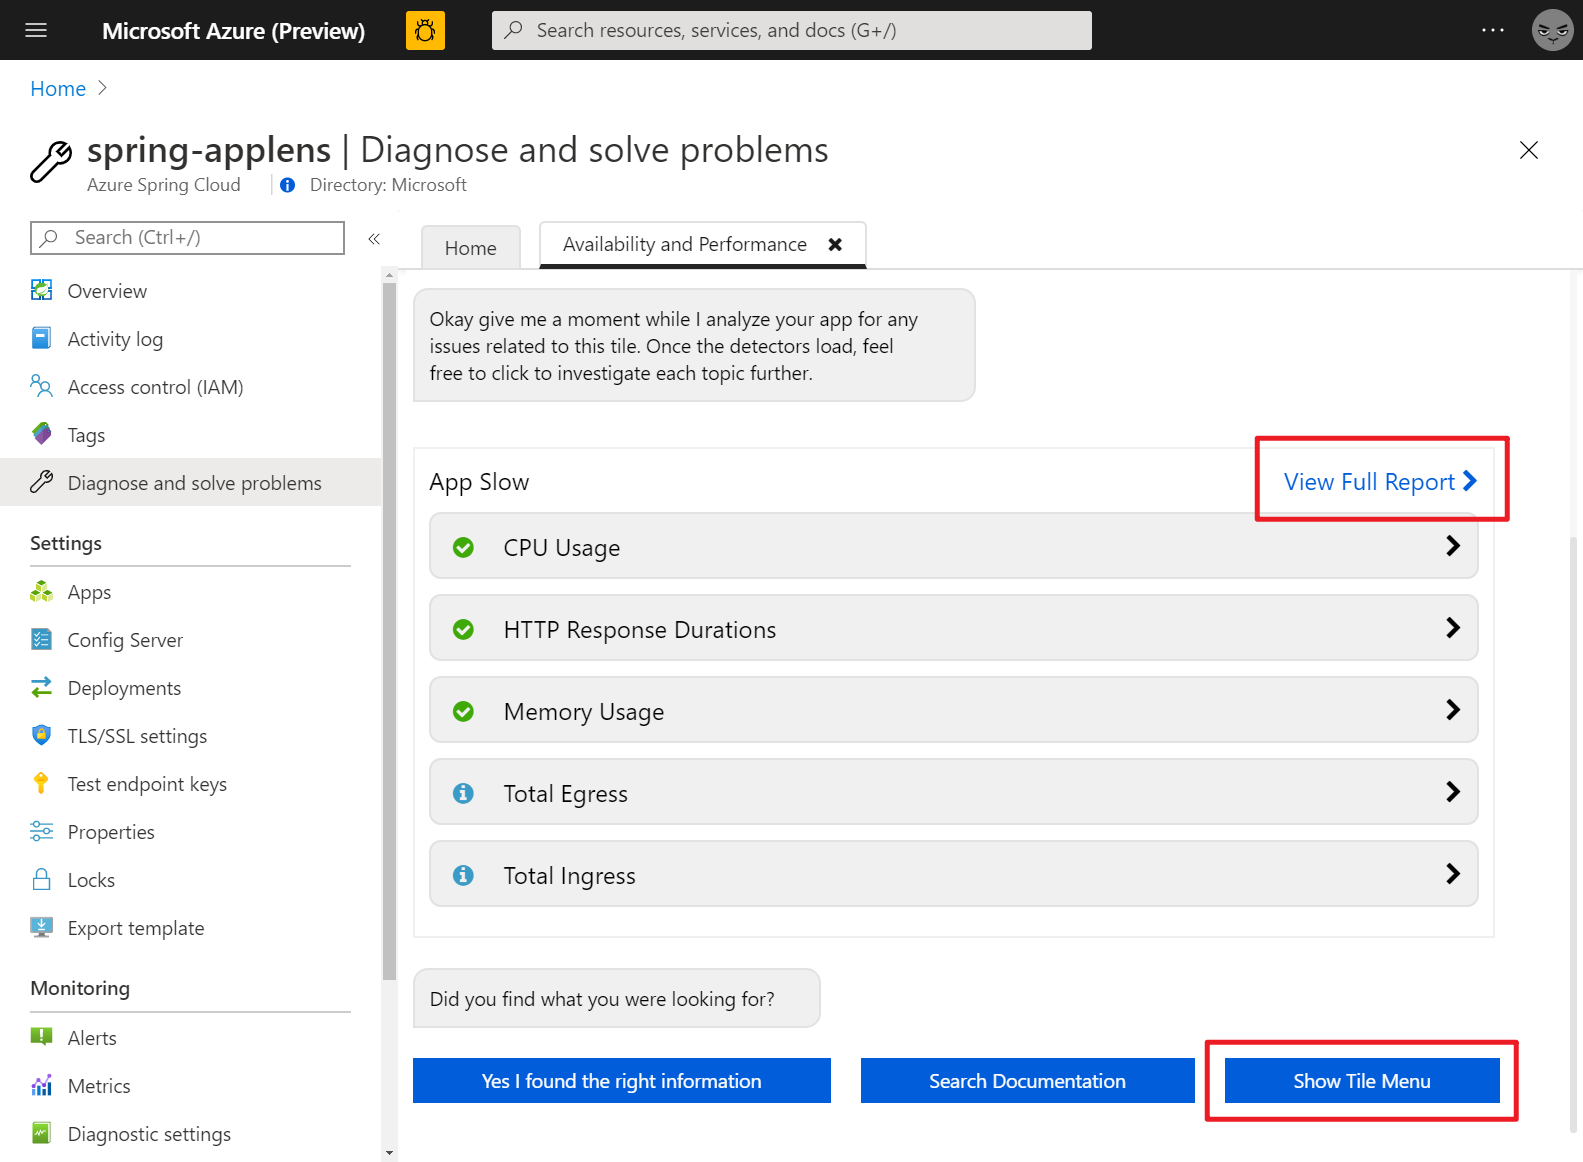The height and width of the screenshot is (1162, 1583).
Task: Close the Availability and Performance tab
Action: pos(835,244)
